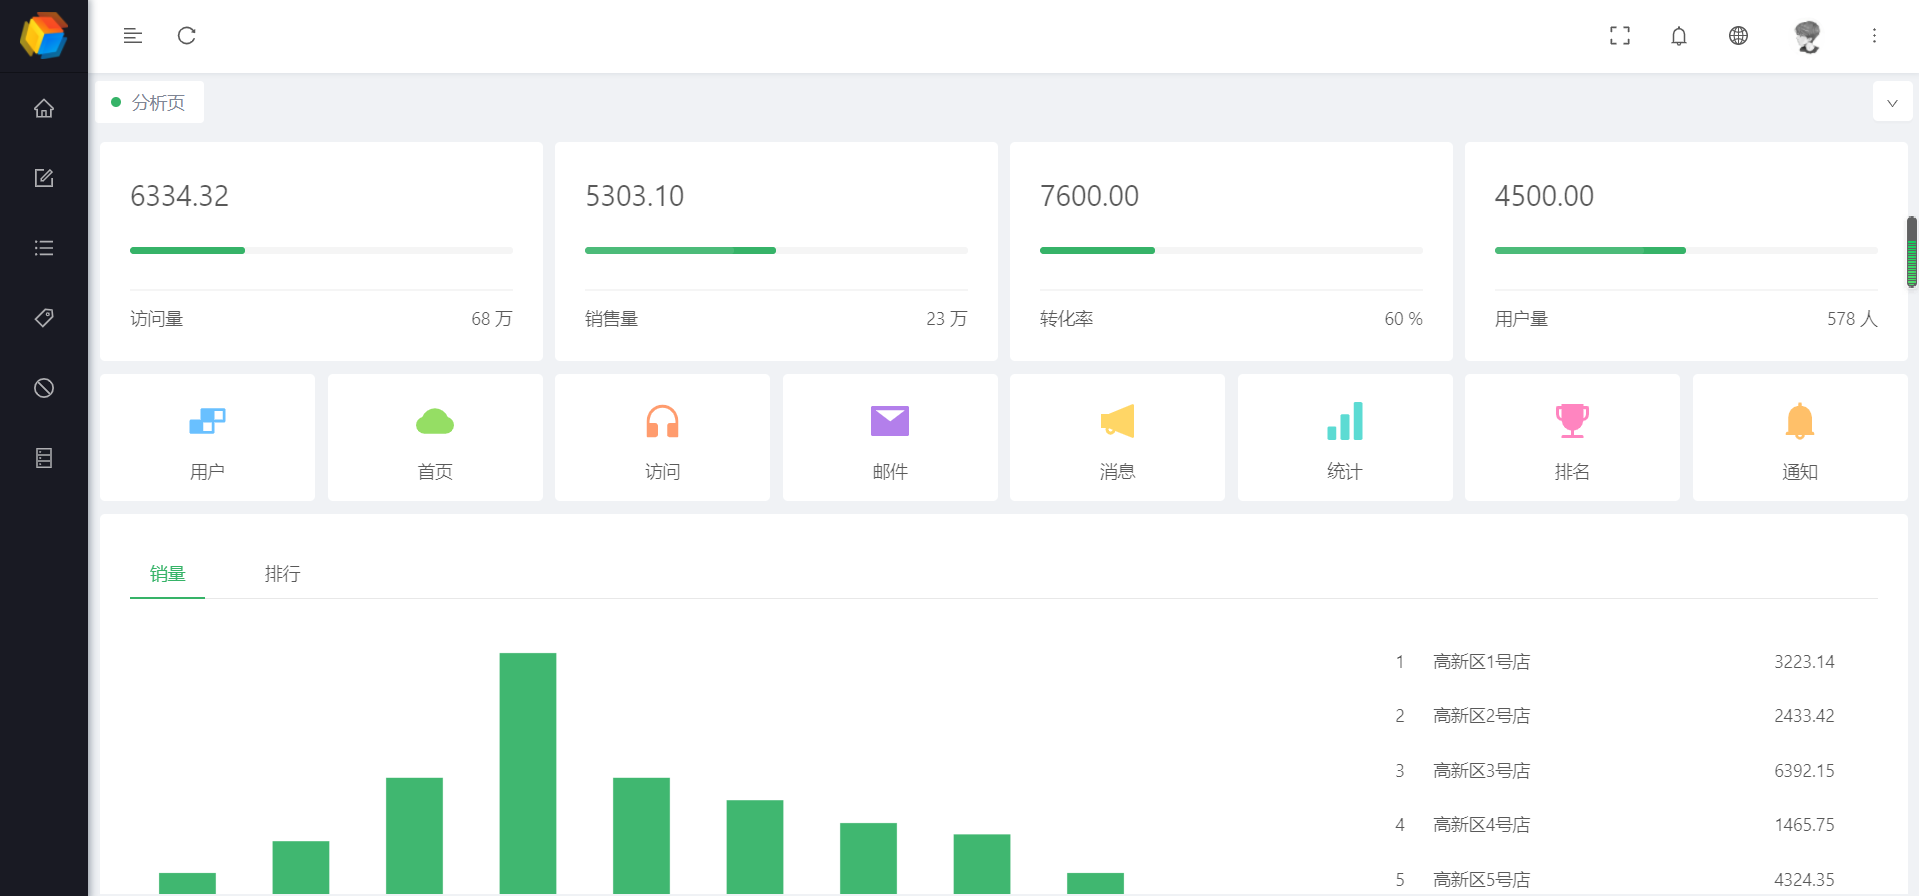Screen dimensions: 1919x896
Task: Click the tallest bar in the sales chart
Action: pos(528,773)
